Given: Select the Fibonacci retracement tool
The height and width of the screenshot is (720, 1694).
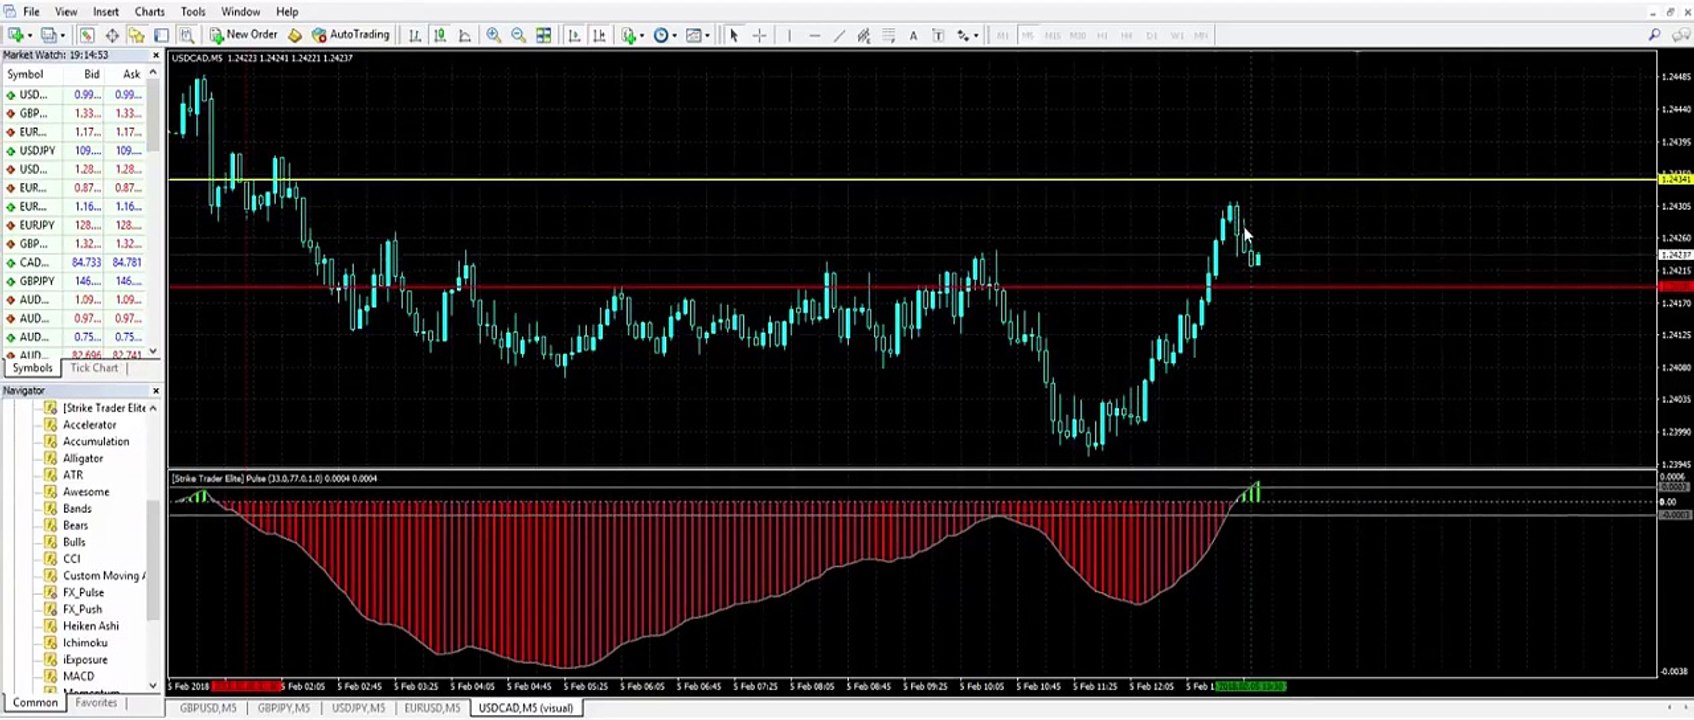Looking at the screenshot, I should pyautogui.click(x=888, y=35).
